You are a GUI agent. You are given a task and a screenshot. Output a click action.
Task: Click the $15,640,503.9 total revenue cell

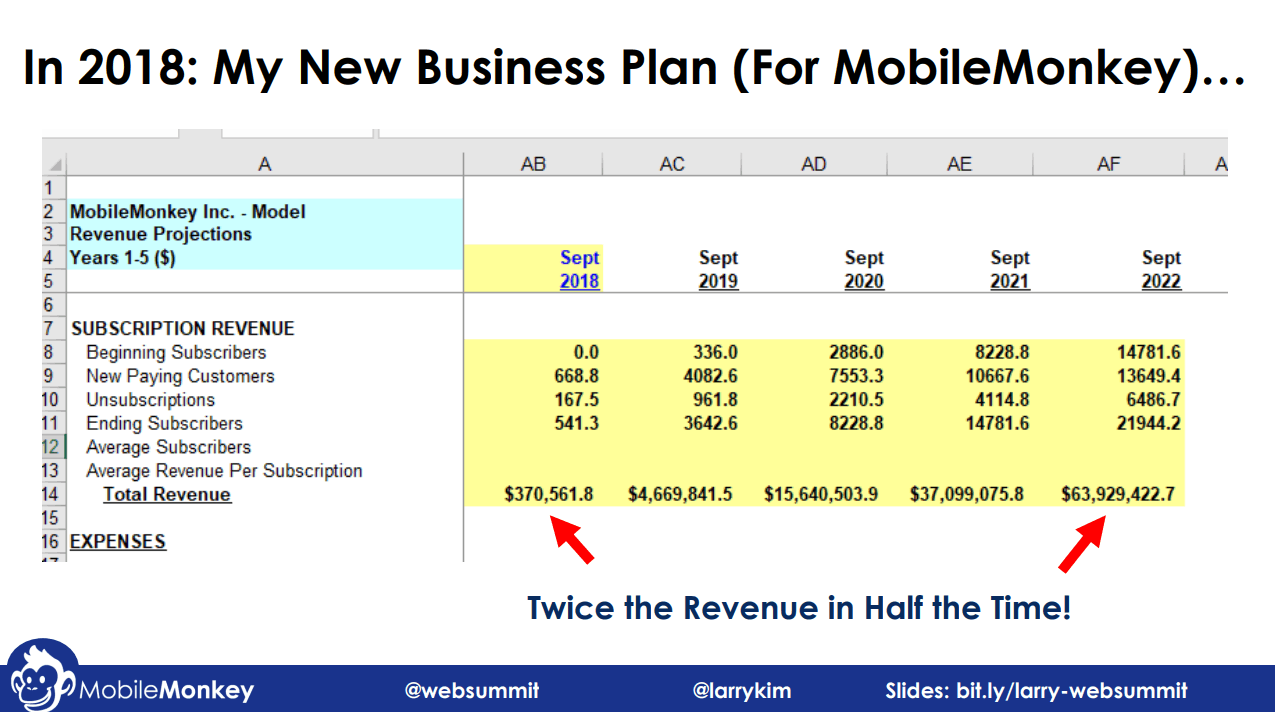pyautogui.click(x=814, y=494)
